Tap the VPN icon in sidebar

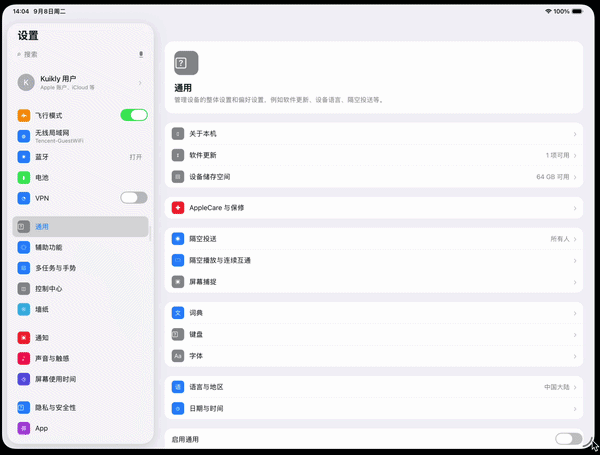point(24,198)
